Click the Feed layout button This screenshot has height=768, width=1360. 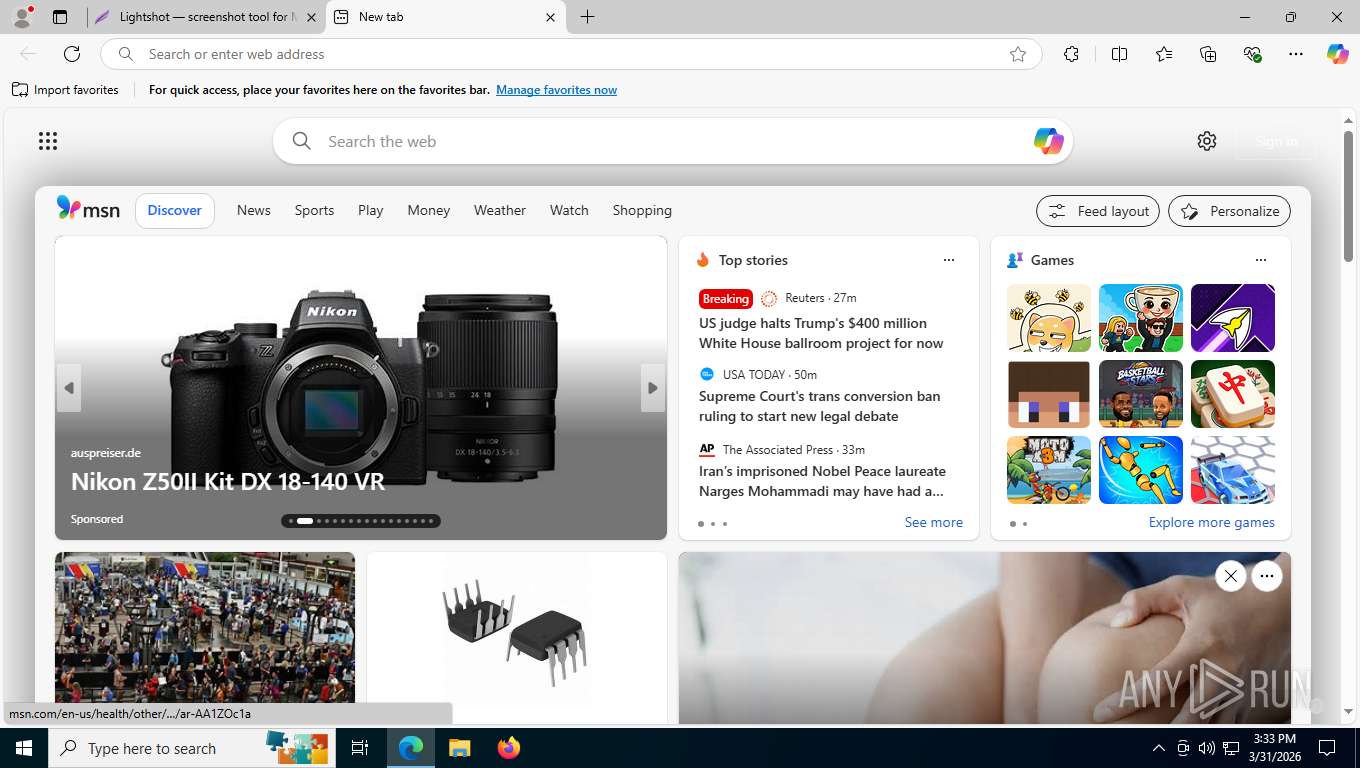pyautogui.click(x=1098, y=211)
